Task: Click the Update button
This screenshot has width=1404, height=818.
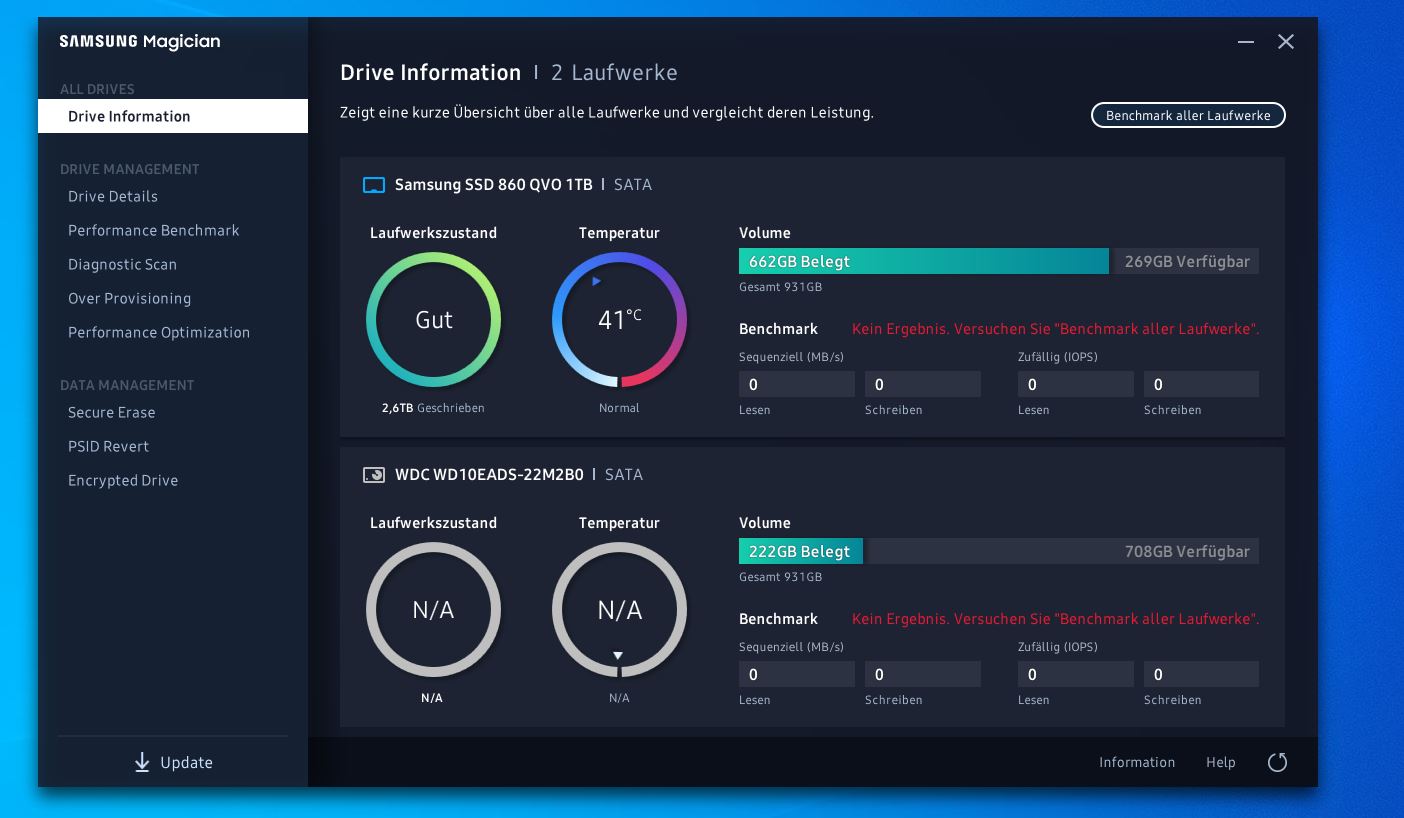Action: click(173, 763)
